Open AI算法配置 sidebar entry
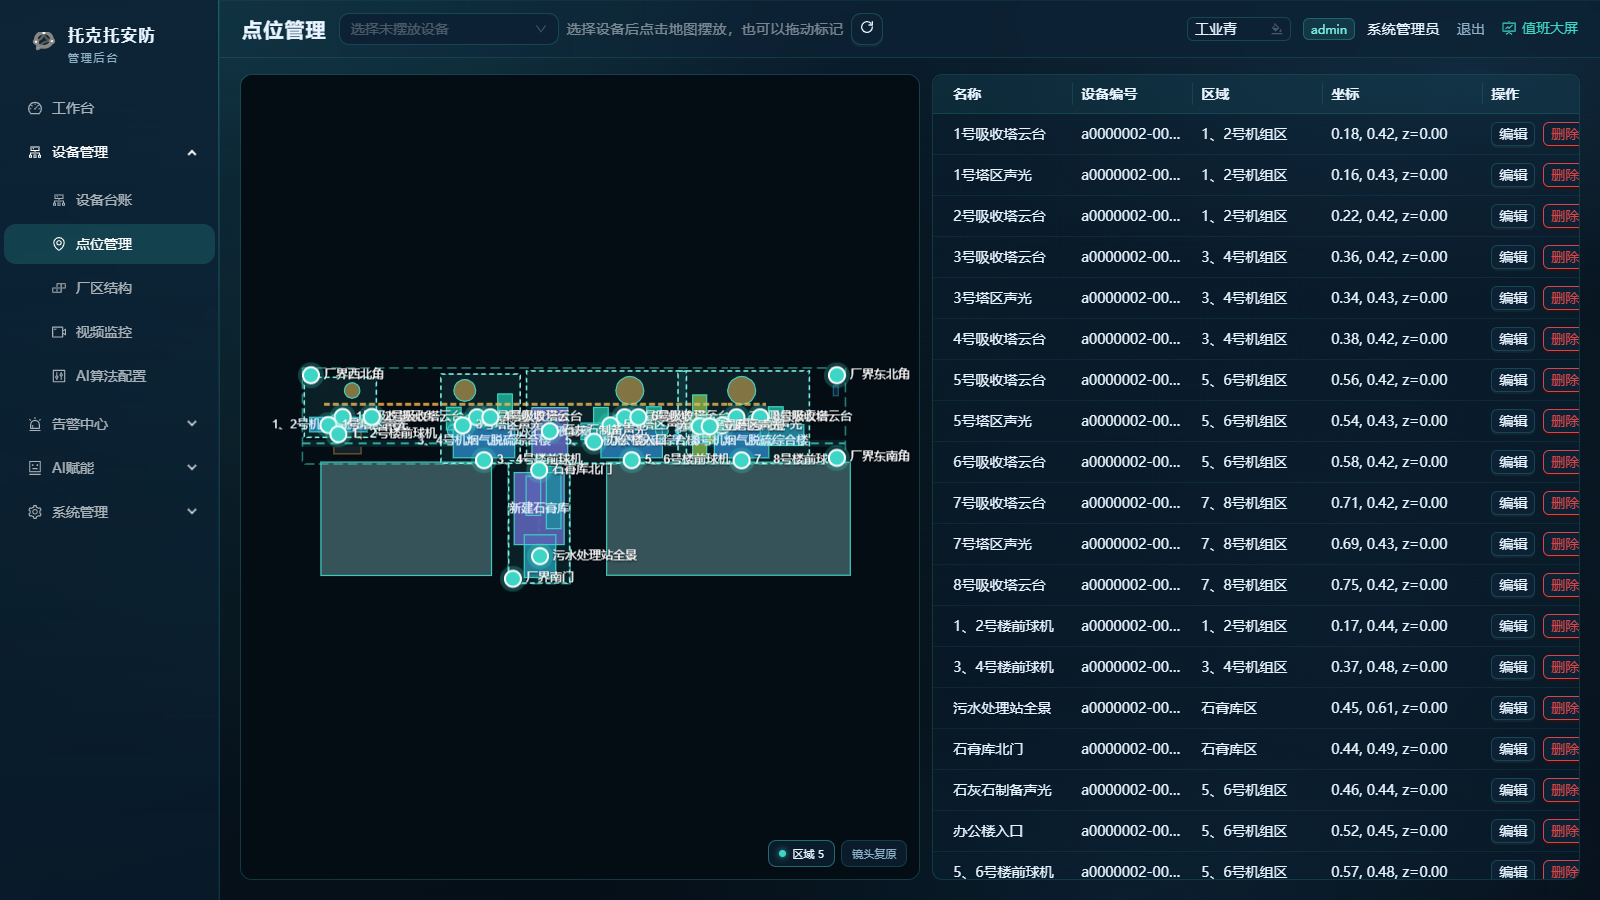Image resolution: width=1600 pixels, height=900 pixels. point(109,376)
